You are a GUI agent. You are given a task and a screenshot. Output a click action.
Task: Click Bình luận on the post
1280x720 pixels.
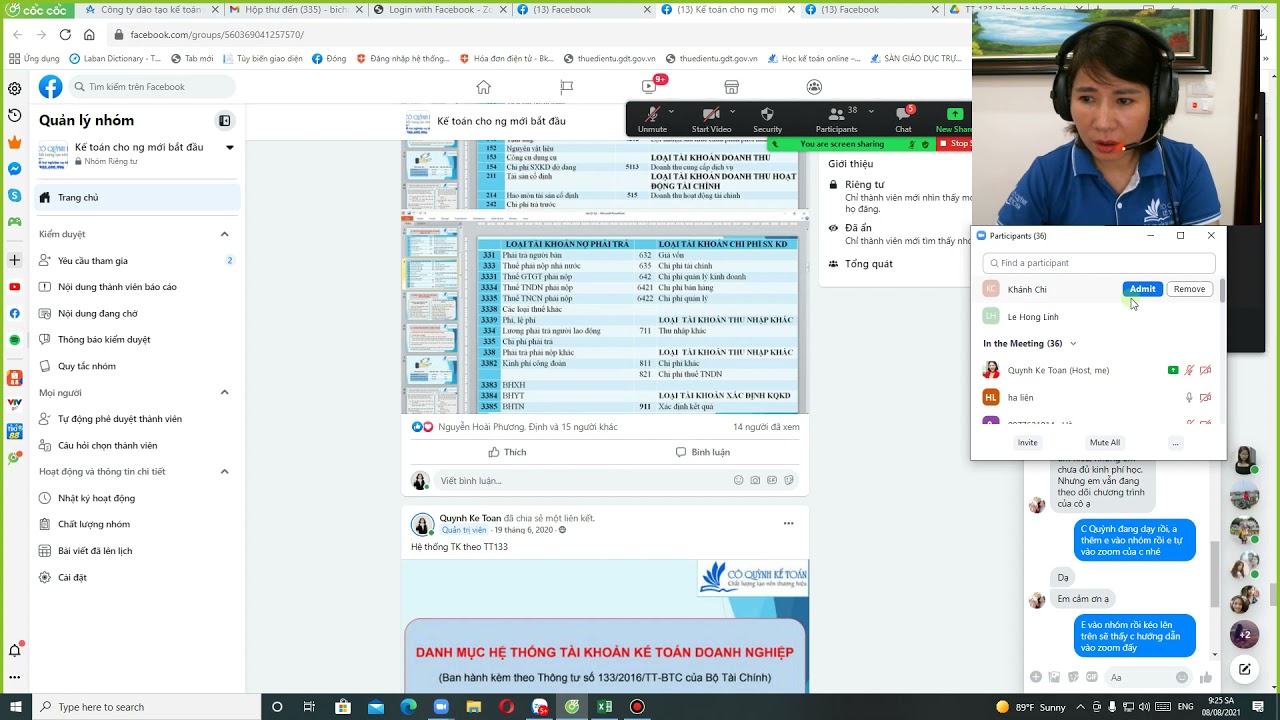coord(702,452)
